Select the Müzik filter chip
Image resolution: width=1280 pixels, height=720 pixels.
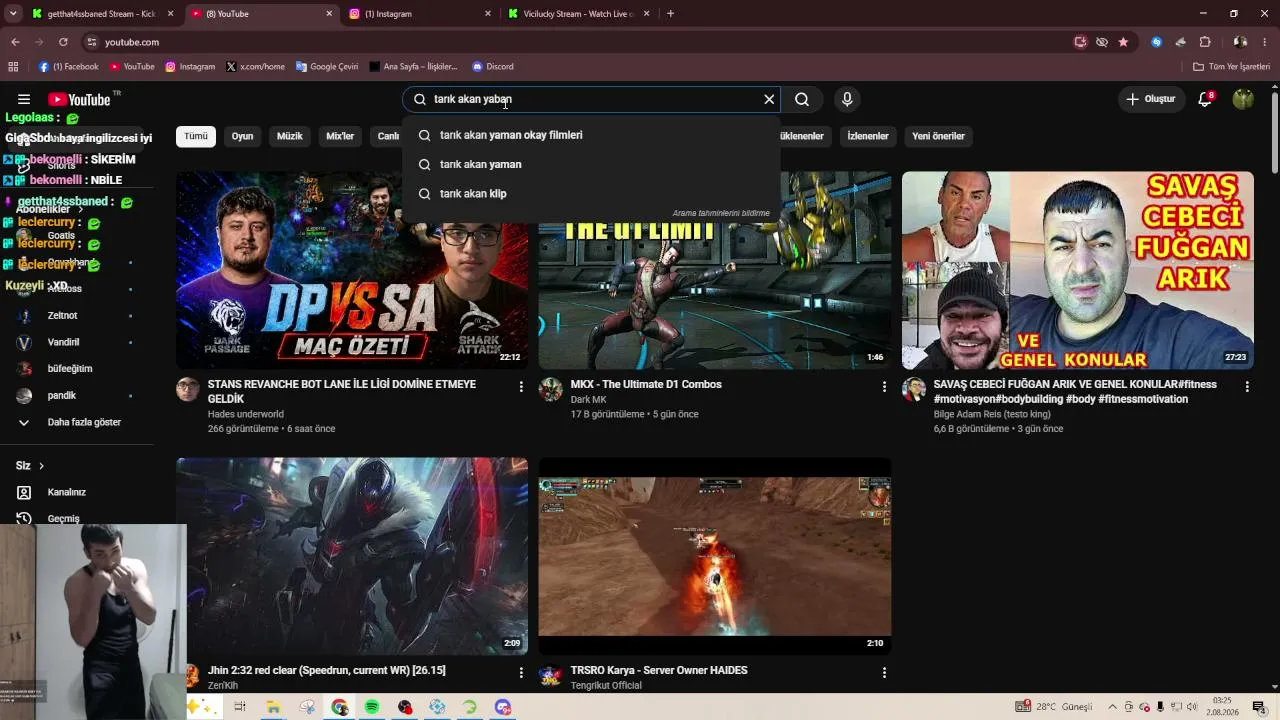coord(290,136)
